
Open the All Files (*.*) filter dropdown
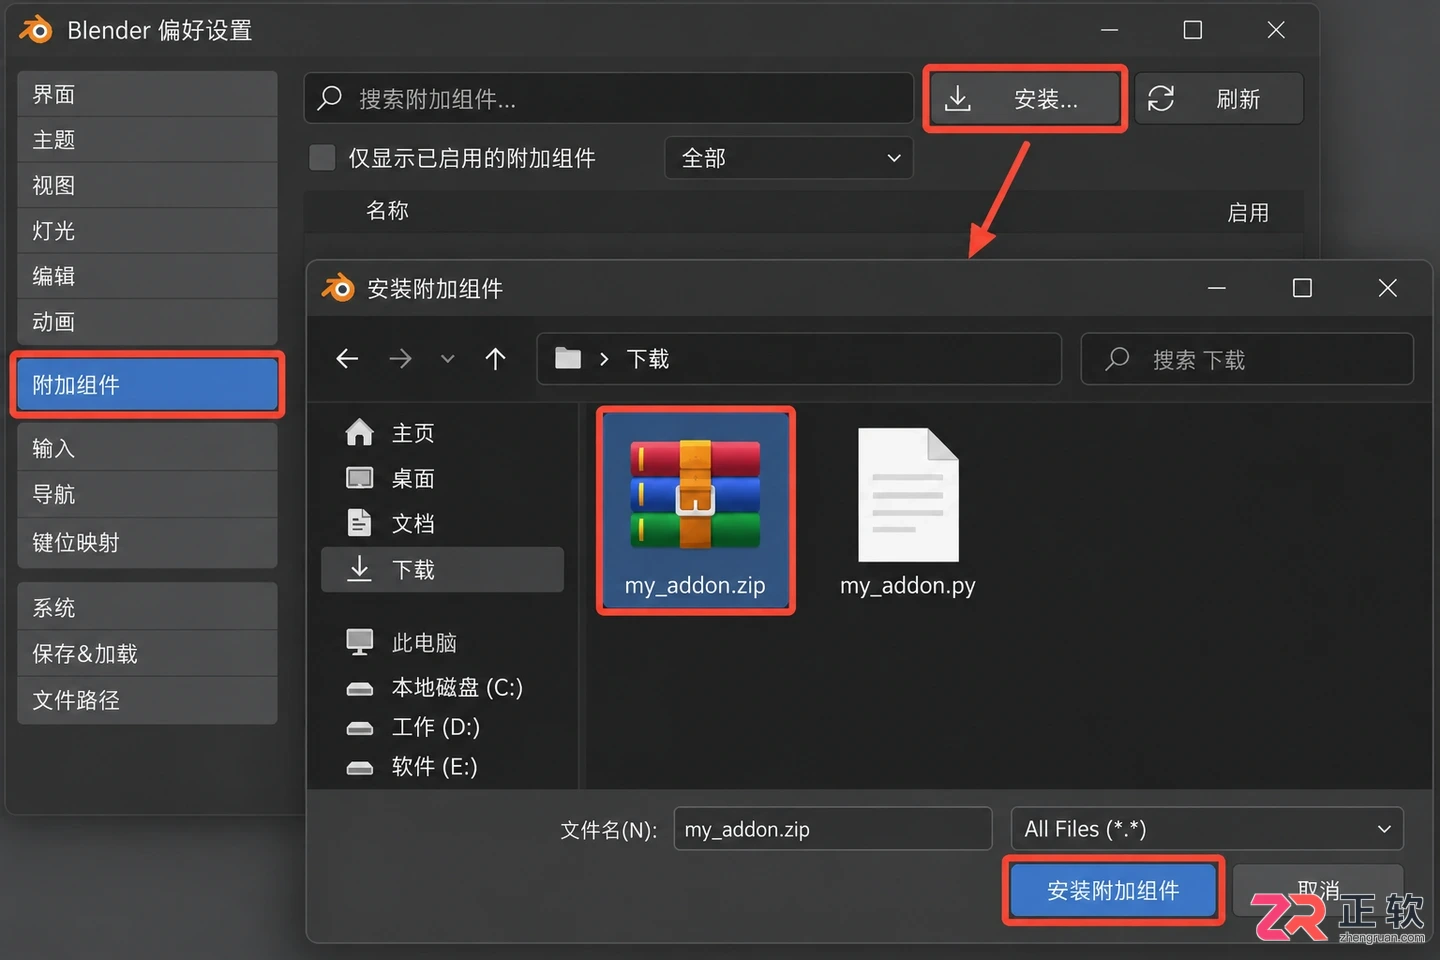(1207, 829)
